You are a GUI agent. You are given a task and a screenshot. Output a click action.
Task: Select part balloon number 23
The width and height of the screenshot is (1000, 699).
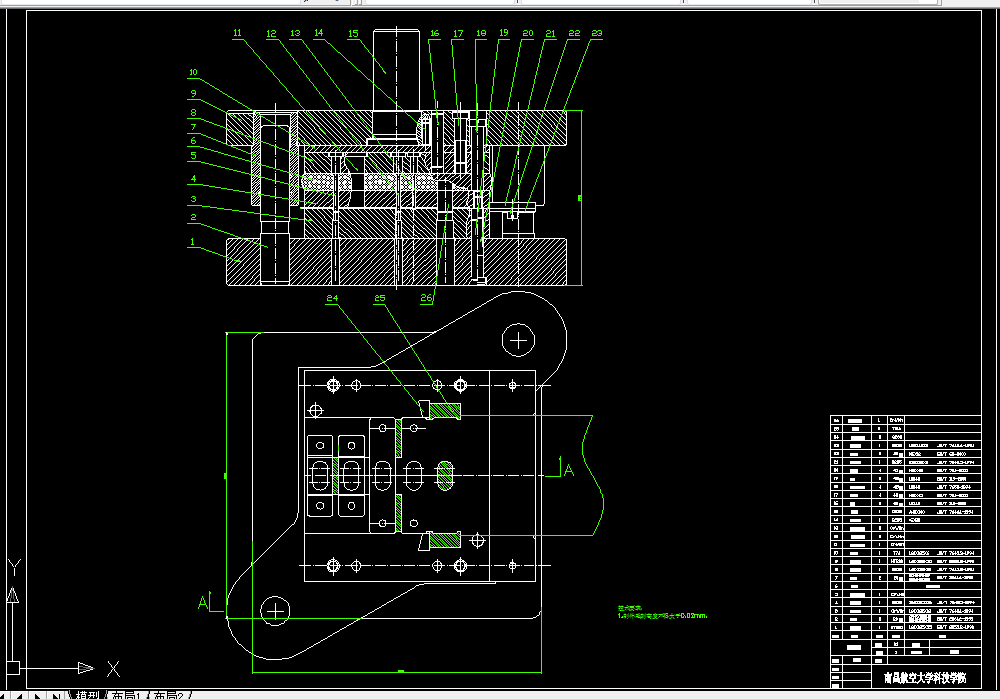(x=596, y=33)
